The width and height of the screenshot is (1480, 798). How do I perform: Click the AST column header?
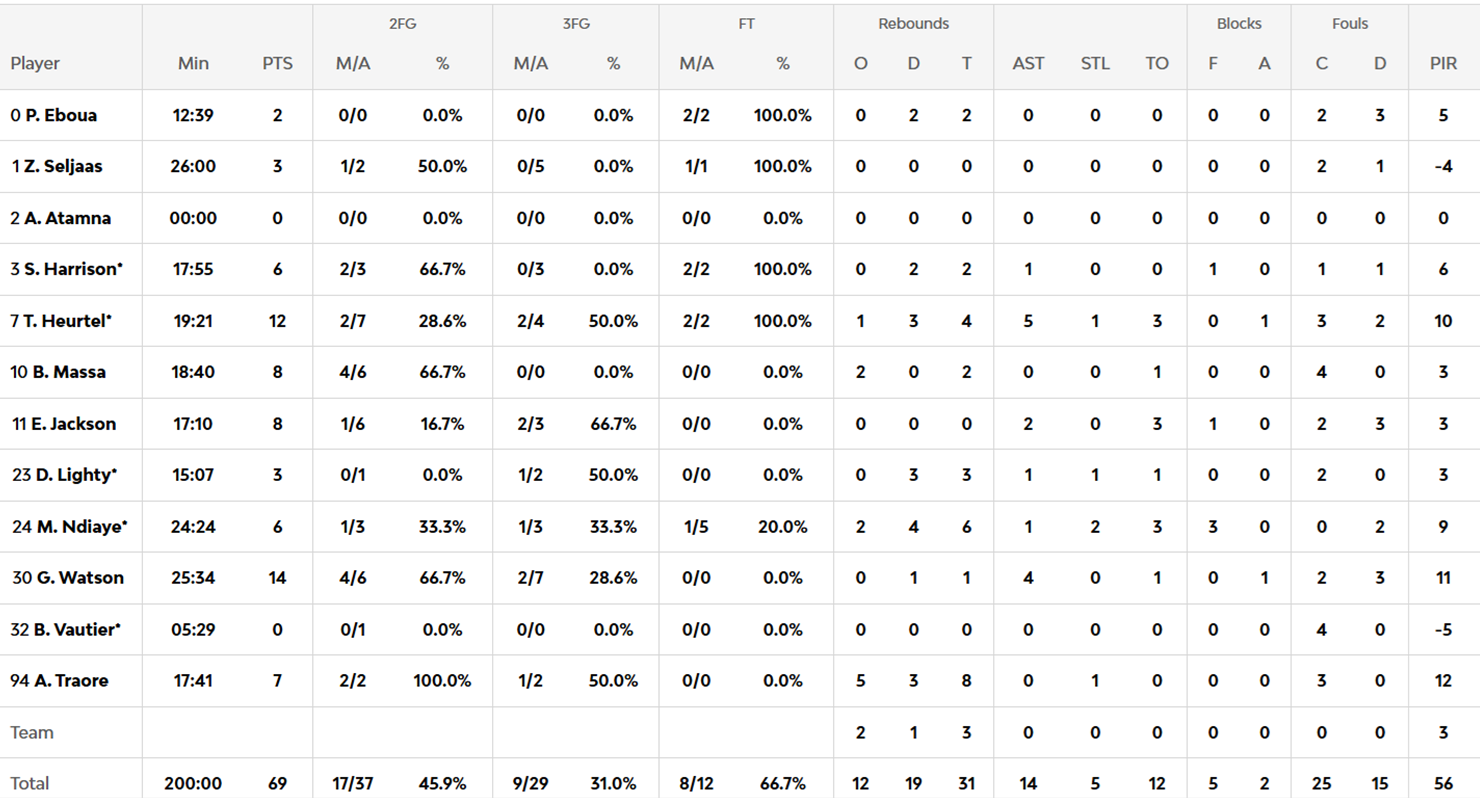1028,63
